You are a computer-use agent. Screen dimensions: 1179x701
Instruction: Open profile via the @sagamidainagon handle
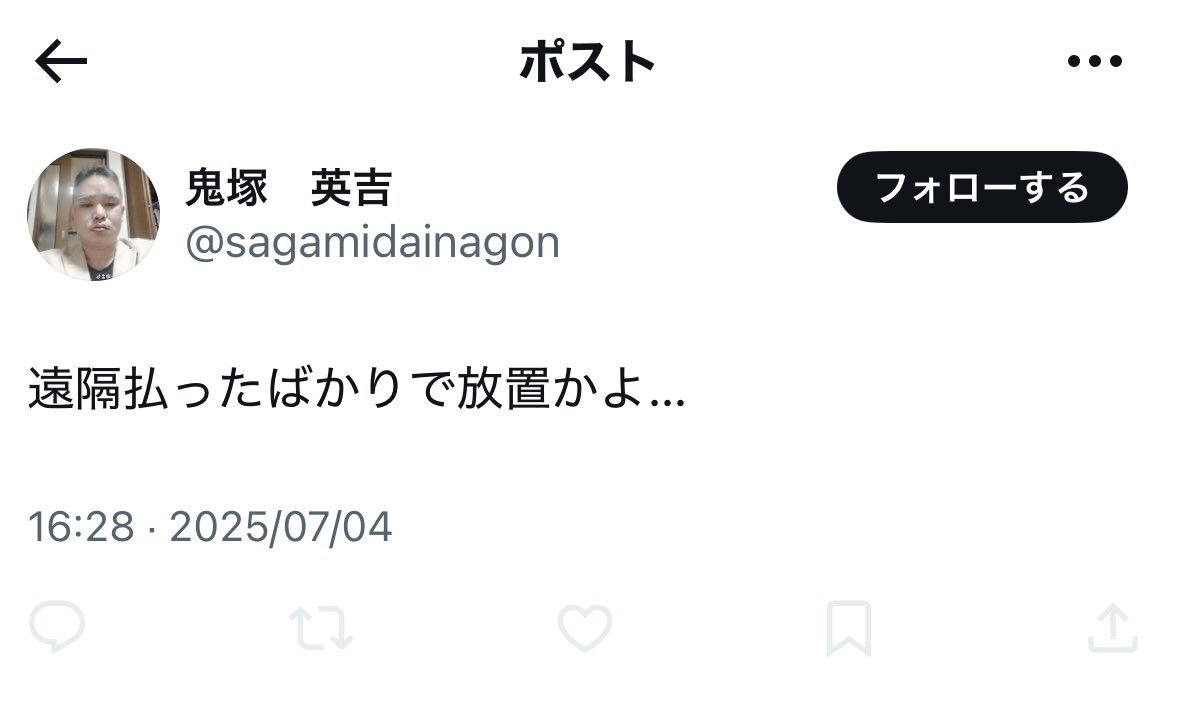(x=372, y=243)
